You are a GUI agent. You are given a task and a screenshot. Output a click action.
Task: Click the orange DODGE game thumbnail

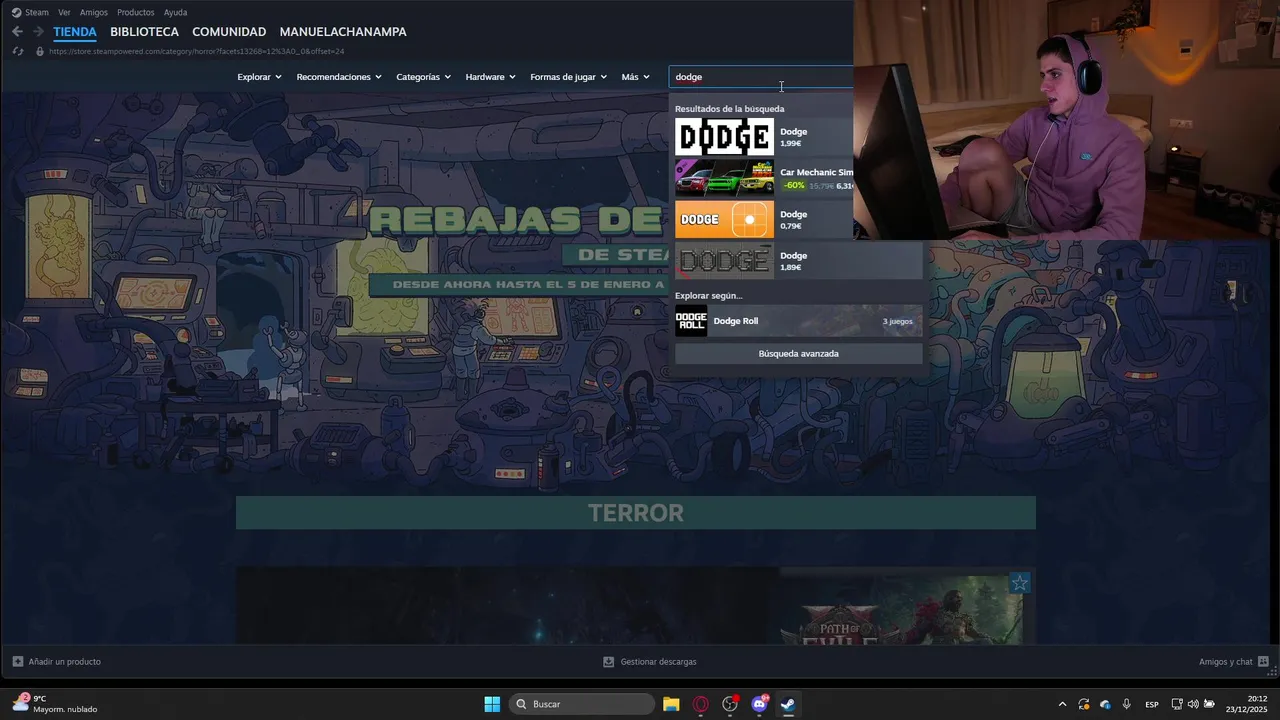(x=724, y=219)
